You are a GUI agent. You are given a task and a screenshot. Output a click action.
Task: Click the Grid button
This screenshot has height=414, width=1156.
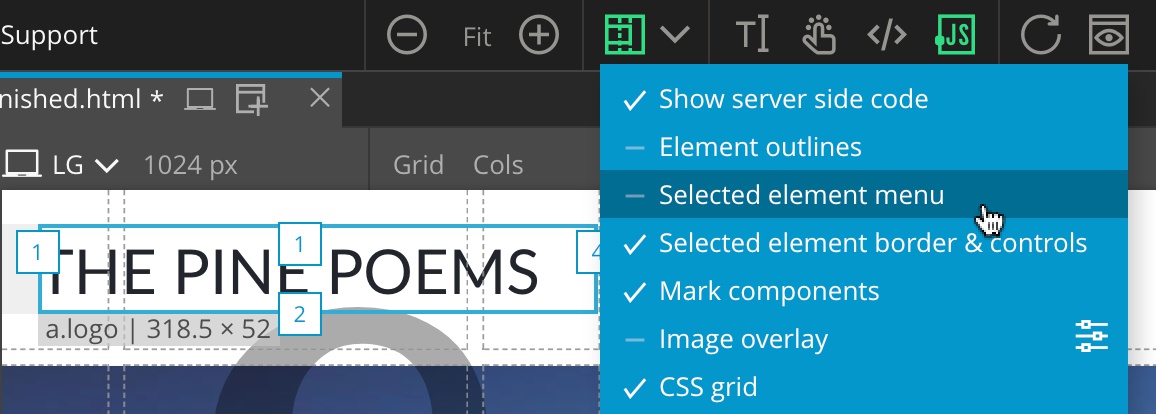(418, 165)
